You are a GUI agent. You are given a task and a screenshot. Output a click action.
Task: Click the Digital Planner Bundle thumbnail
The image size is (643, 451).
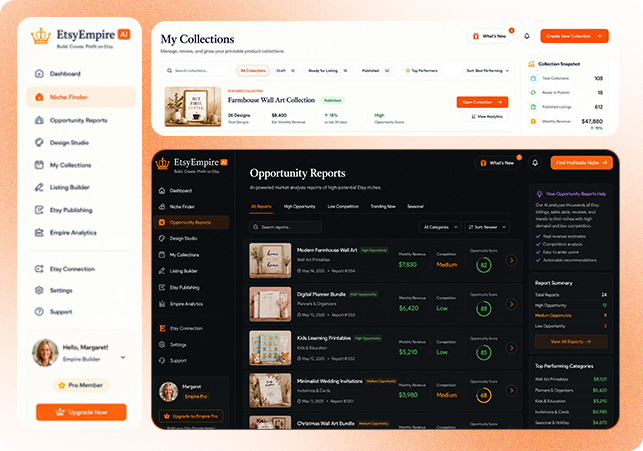tap(270, 304)
